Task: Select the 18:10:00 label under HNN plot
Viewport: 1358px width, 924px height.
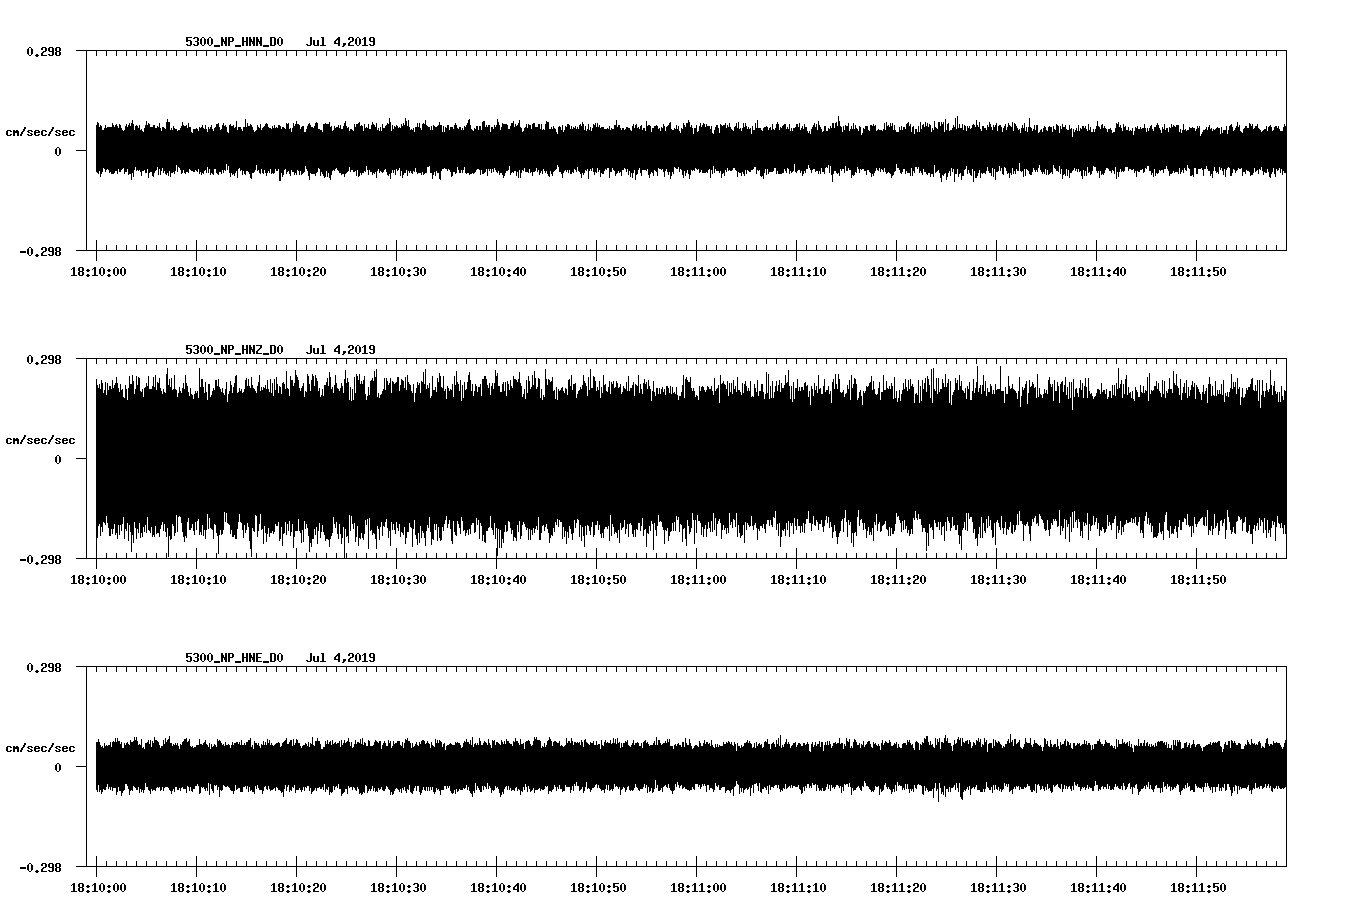Action: [x=98, y=272]
